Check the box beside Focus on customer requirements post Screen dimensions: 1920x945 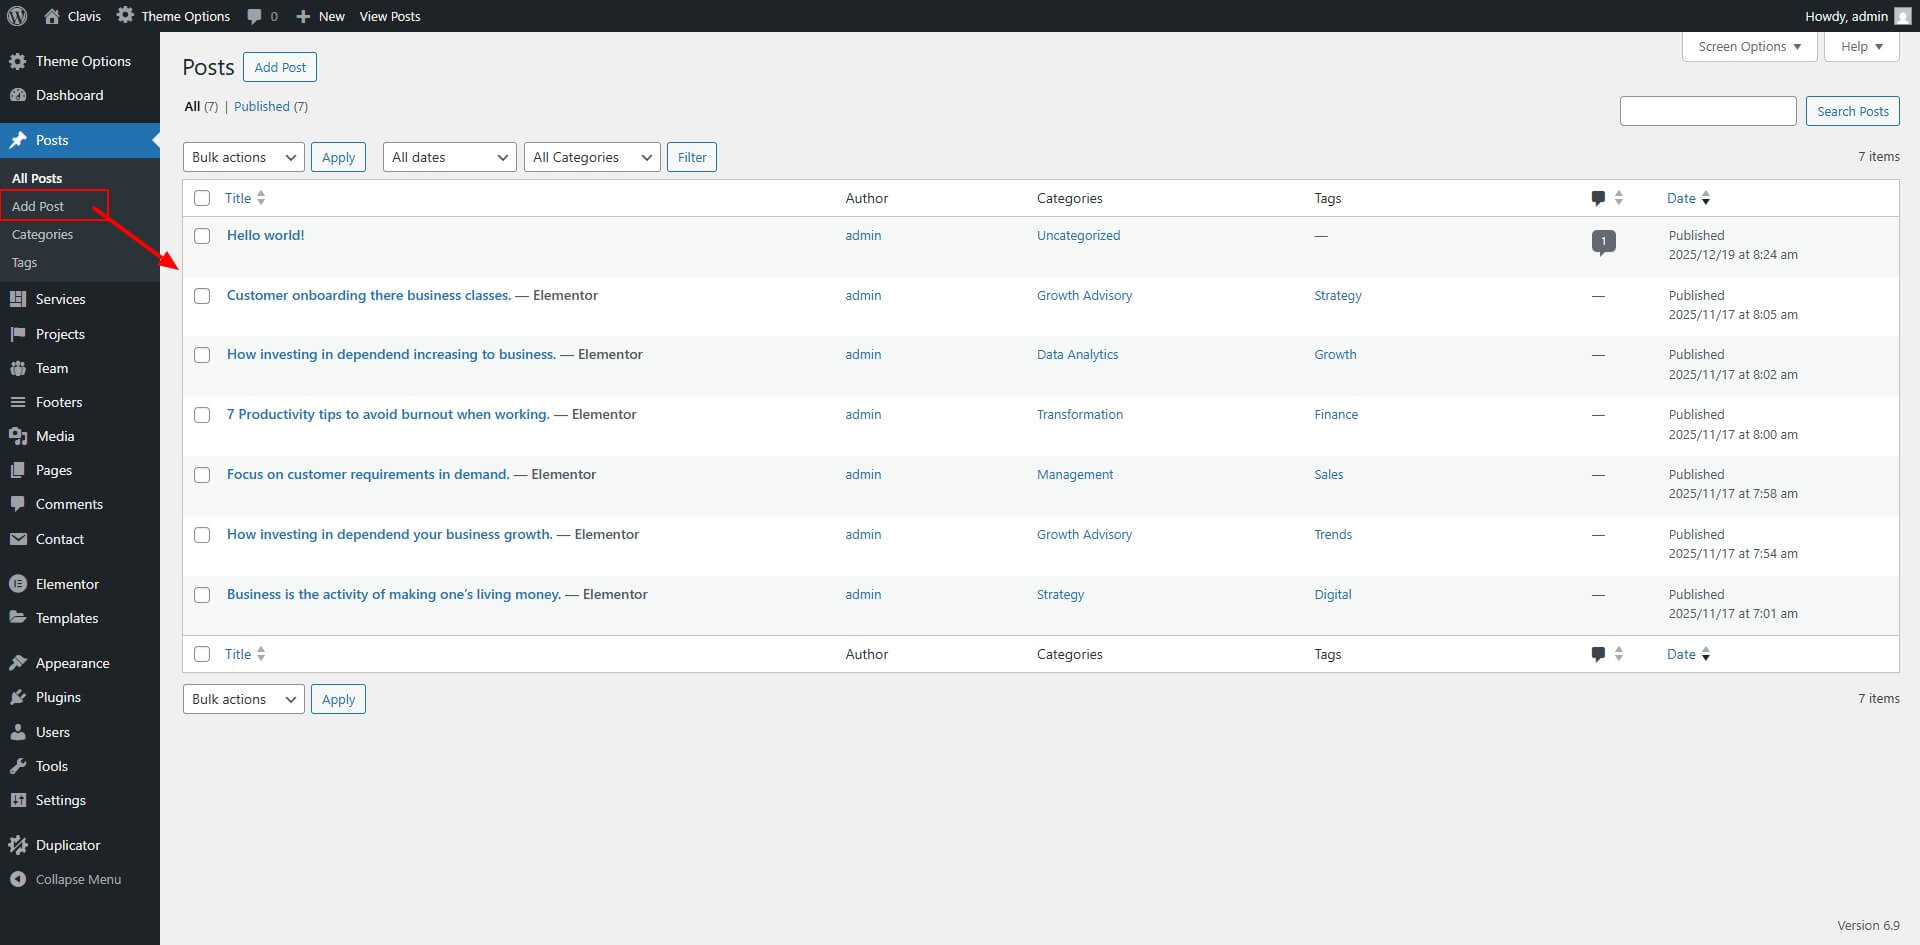pyautogui.click(x=202, y=475)
